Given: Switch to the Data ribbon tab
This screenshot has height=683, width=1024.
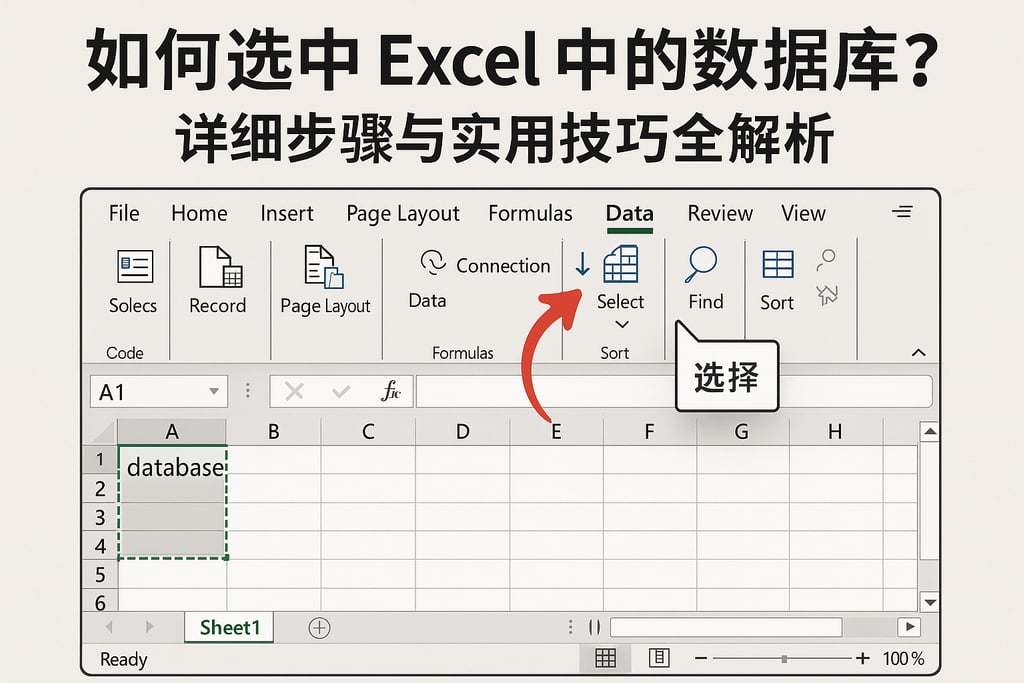Looking at the screenshot, I should click(629, 213).
